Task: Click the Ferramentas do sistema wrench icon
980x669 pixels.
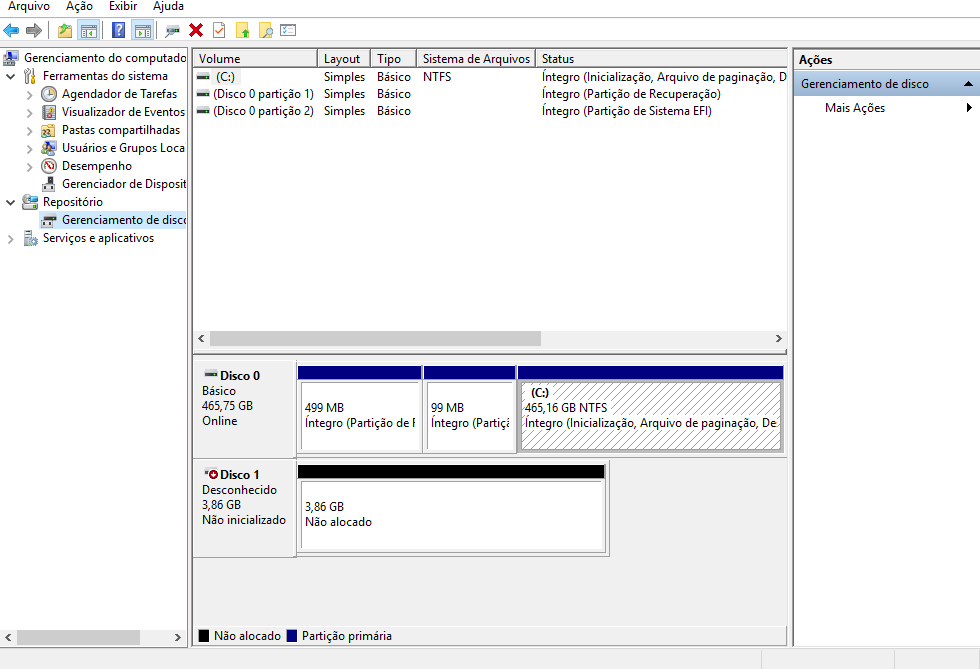Action: pos(30,76)
